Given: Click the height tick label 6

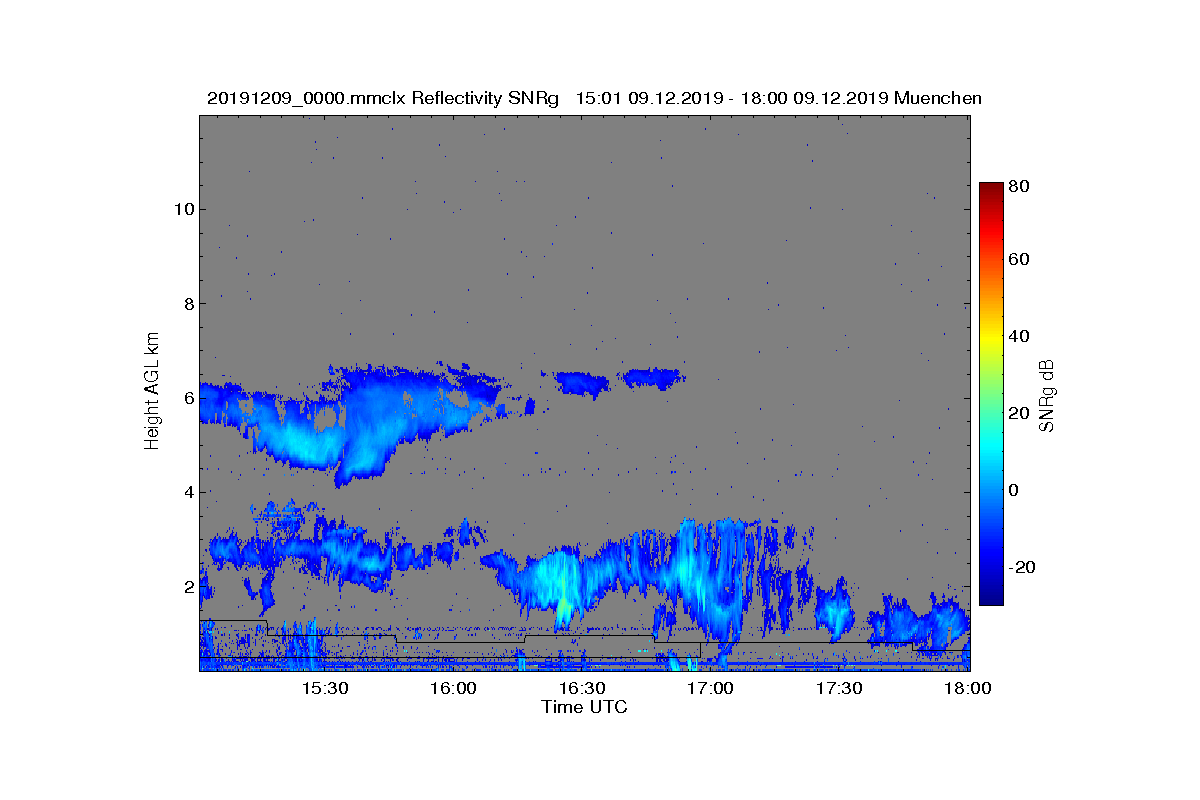Looking at the screenshot, I should 187,397.
